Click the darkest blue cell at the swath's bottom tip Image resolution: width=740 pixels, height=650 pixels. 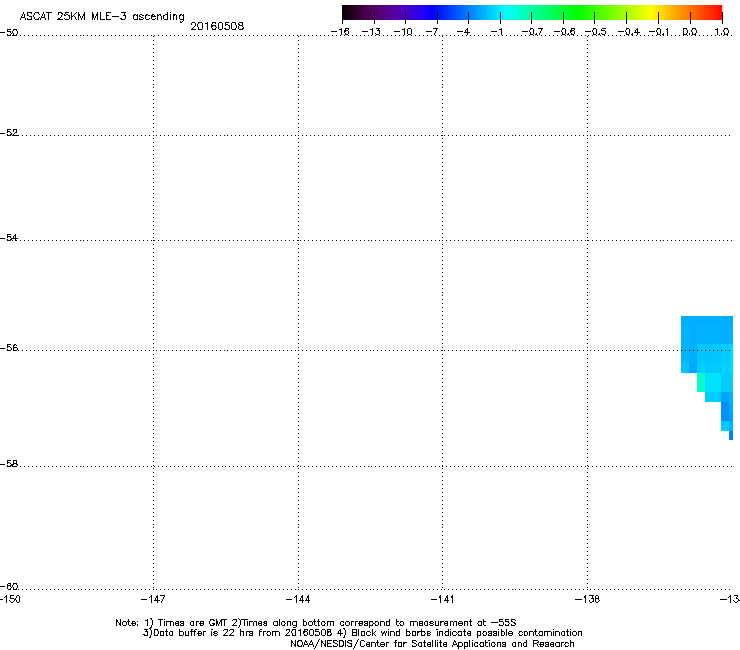[x=731, y=435]
